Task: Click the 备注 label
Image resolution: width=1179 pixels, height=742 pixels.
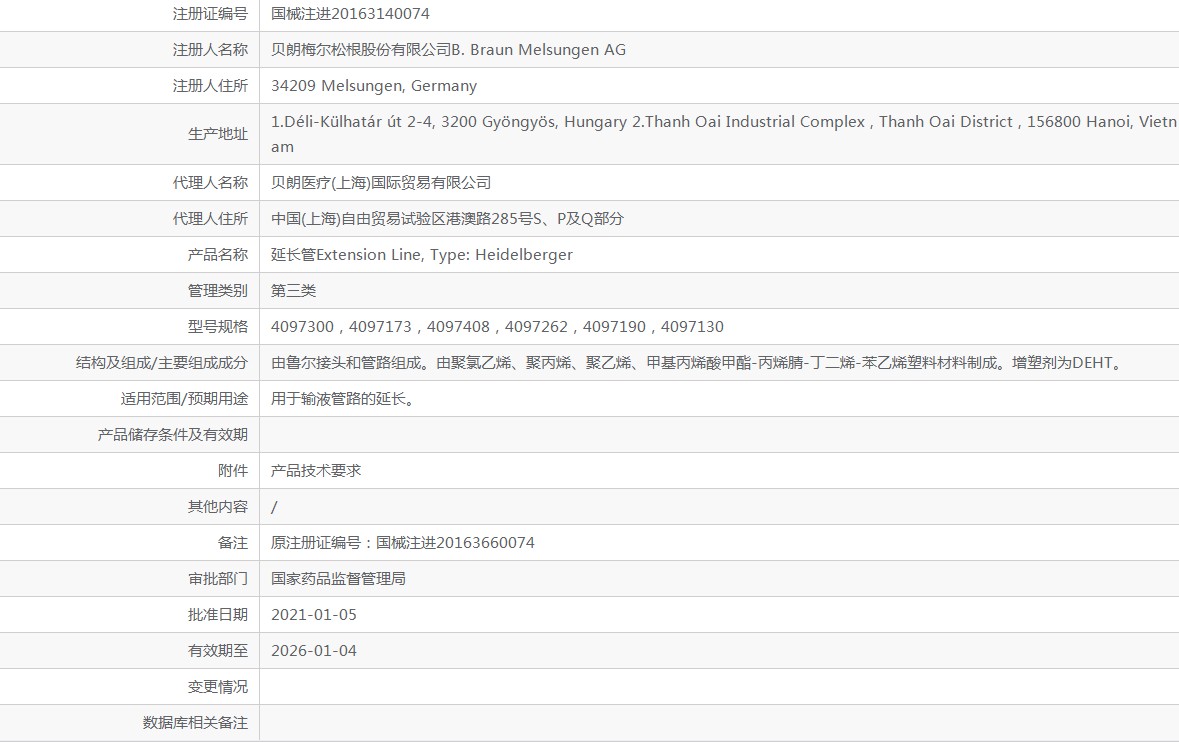Action: (x=232, y=543)
